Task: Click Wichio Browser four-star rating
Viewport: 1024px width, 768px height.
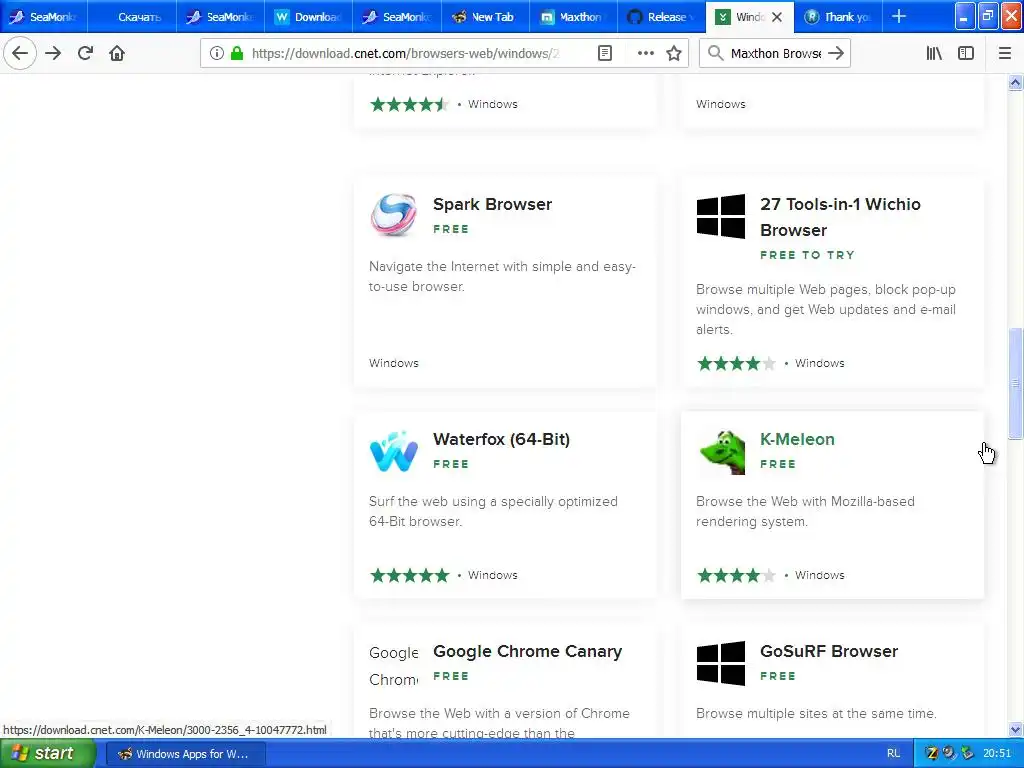Action: click(737, 363)
